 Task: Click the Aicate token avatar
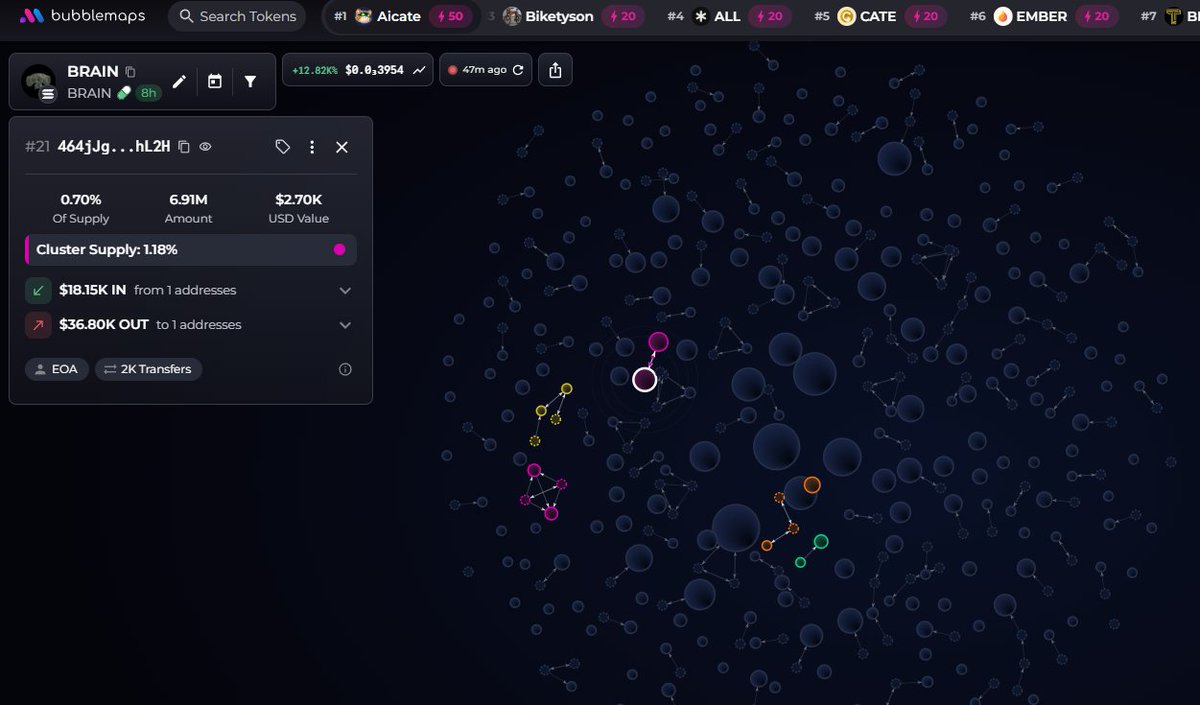(x=364, y=16)
